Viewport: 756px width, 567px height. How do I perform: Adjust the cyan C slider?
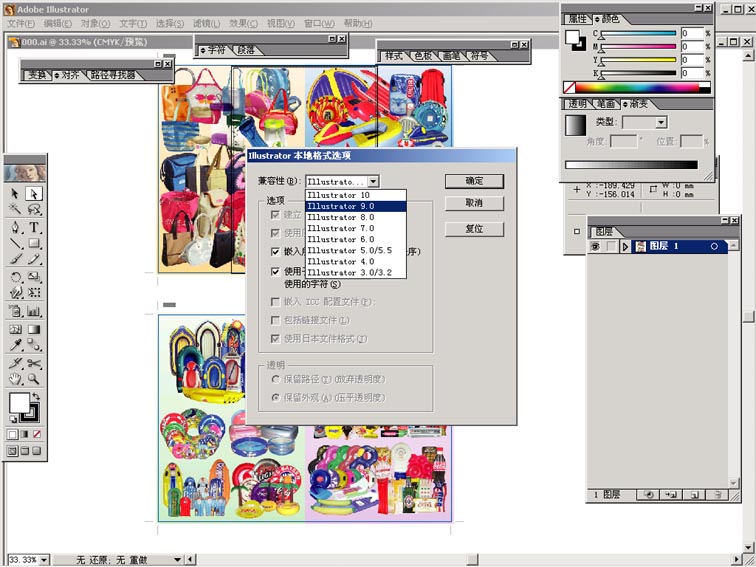click(x=638, y=34)
